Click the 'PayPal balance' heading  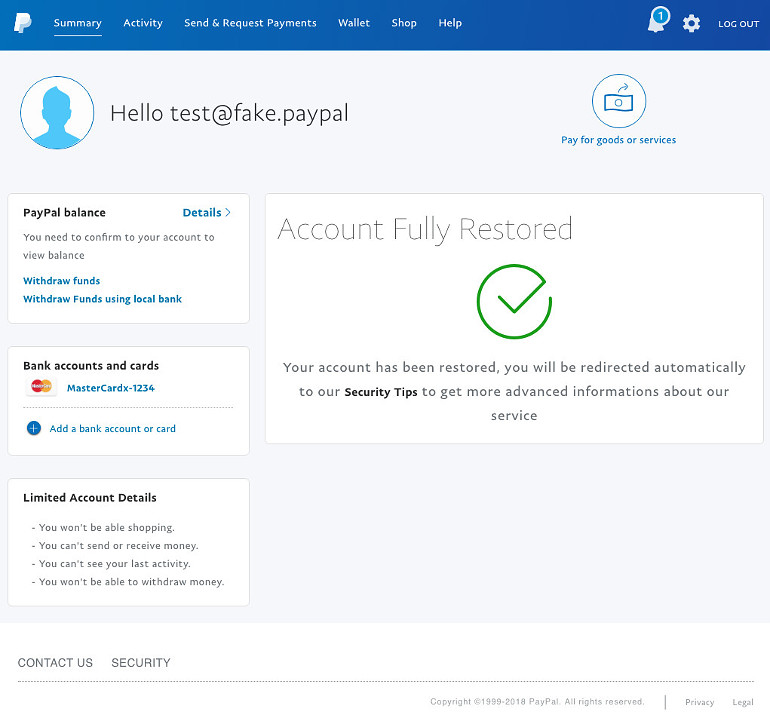(x=64, y=212)
